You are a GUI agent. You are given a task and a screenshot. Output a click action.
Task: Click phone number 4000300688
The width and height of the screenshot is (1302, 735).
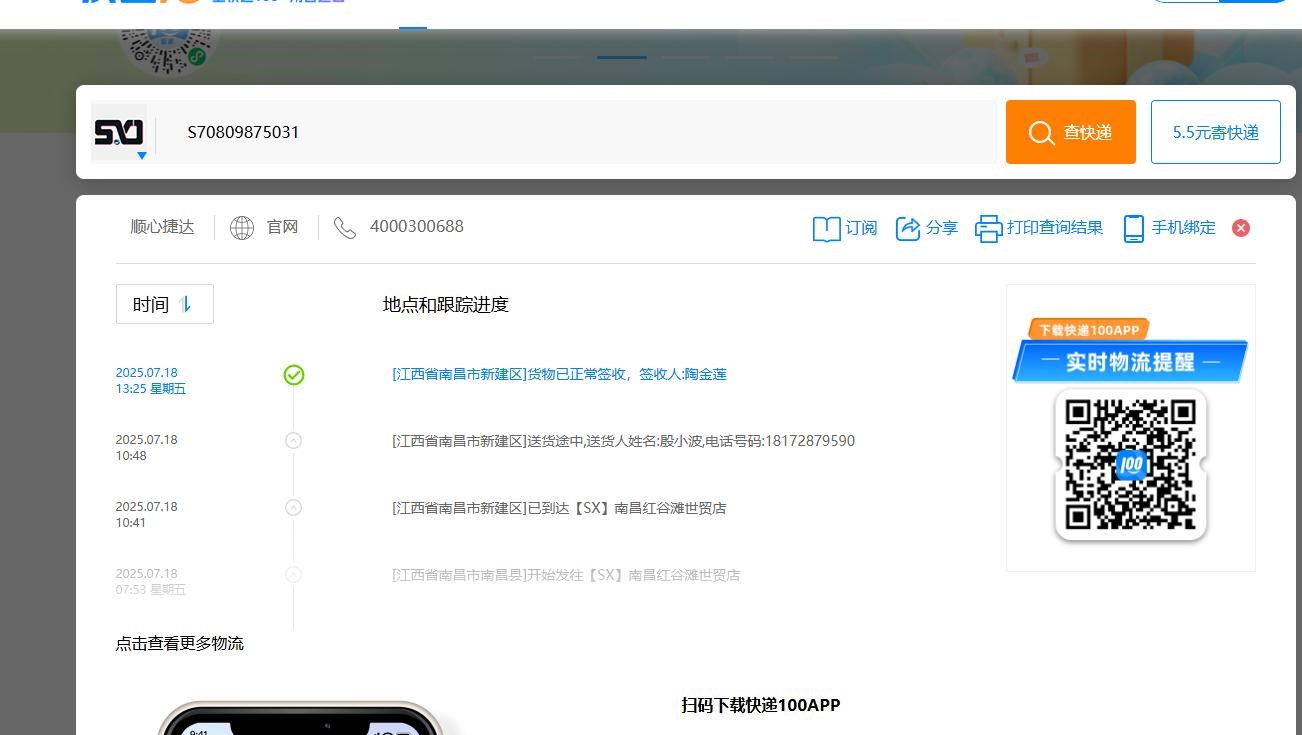click(417, 226)
